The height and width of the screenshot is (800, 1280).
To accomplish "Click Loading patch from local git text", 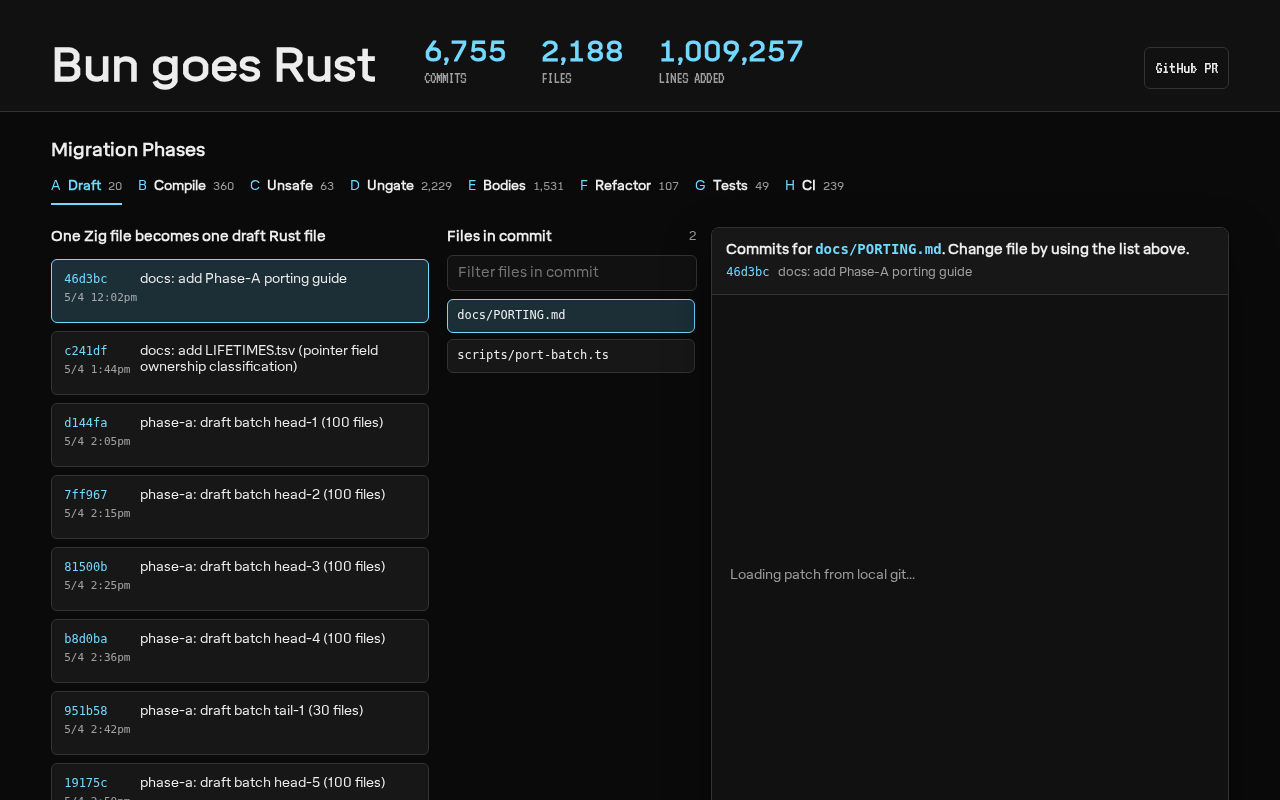I will click(822, 574).
